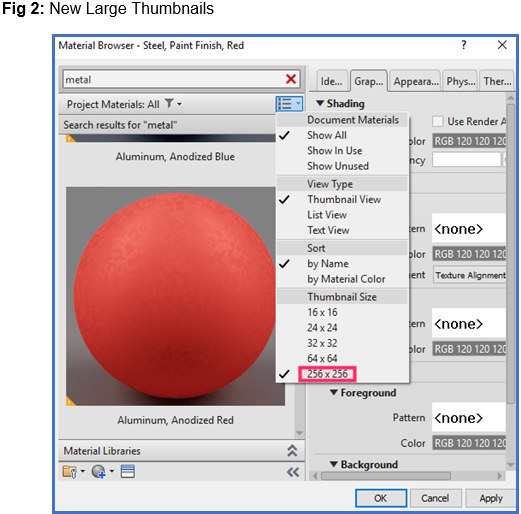Click the Texture Alignment button
This screenshot has height=514, width=521.
point(469,275)
